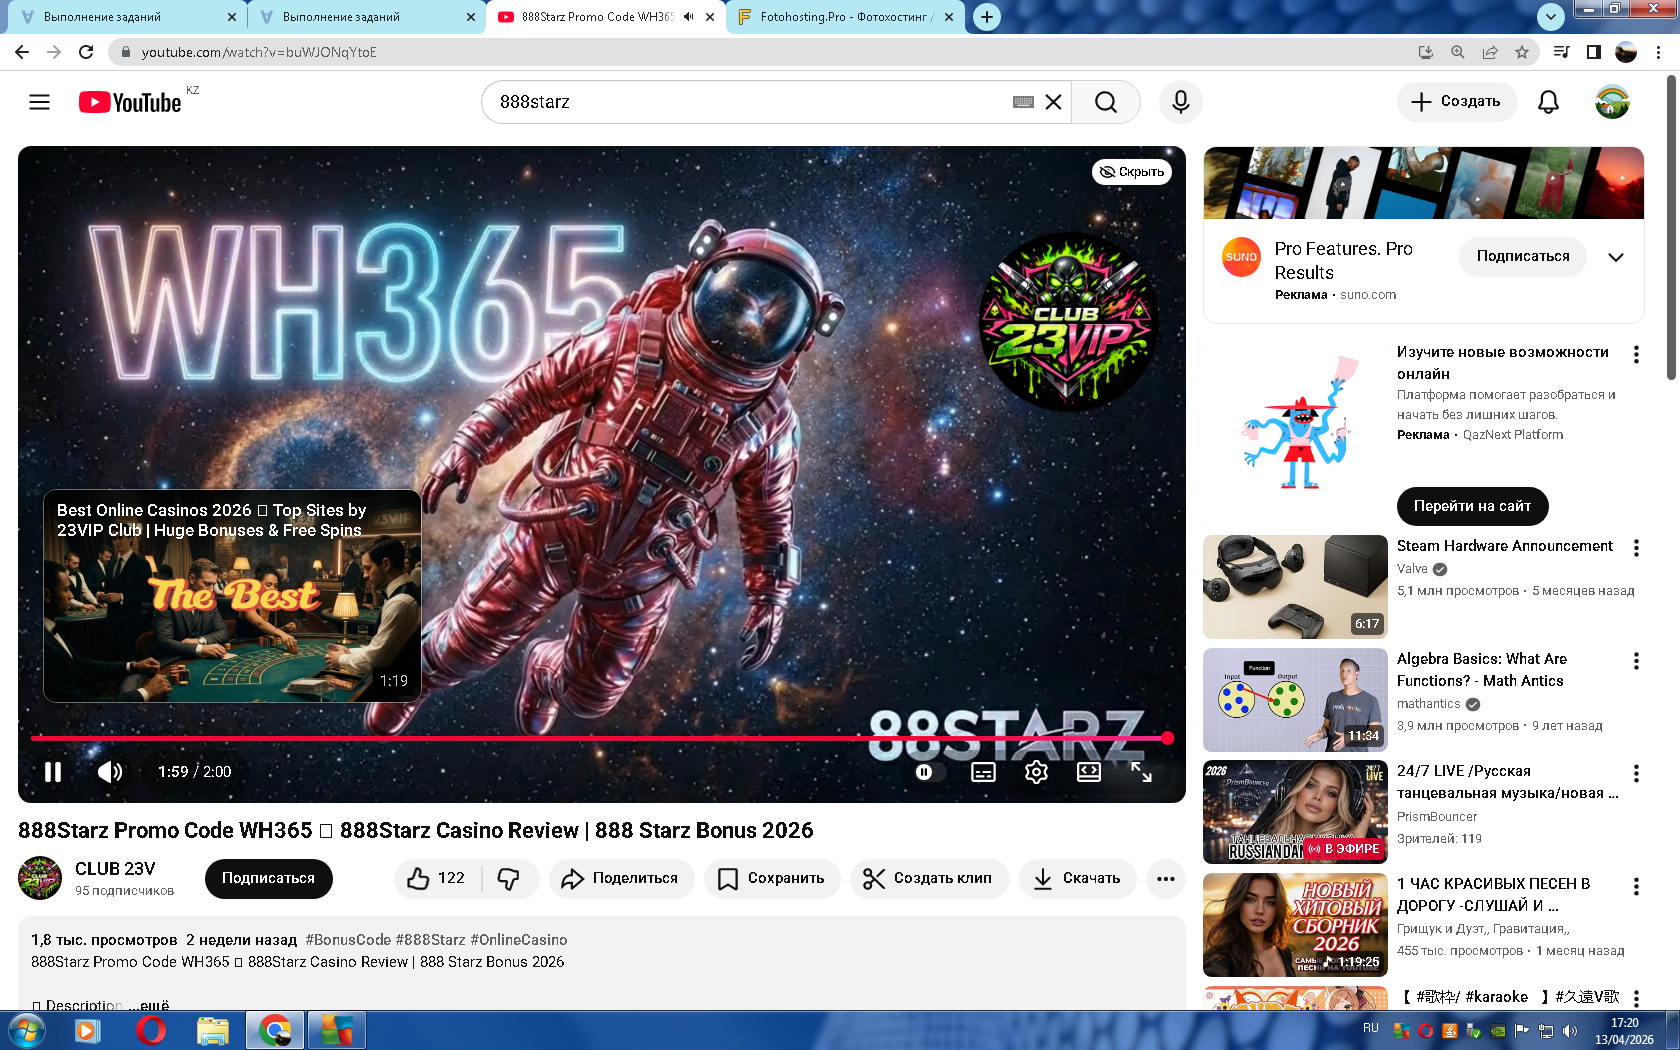This screenshot has width=1680, height=1050.
Task: Click the video progress bar
Action: [600, 738]
